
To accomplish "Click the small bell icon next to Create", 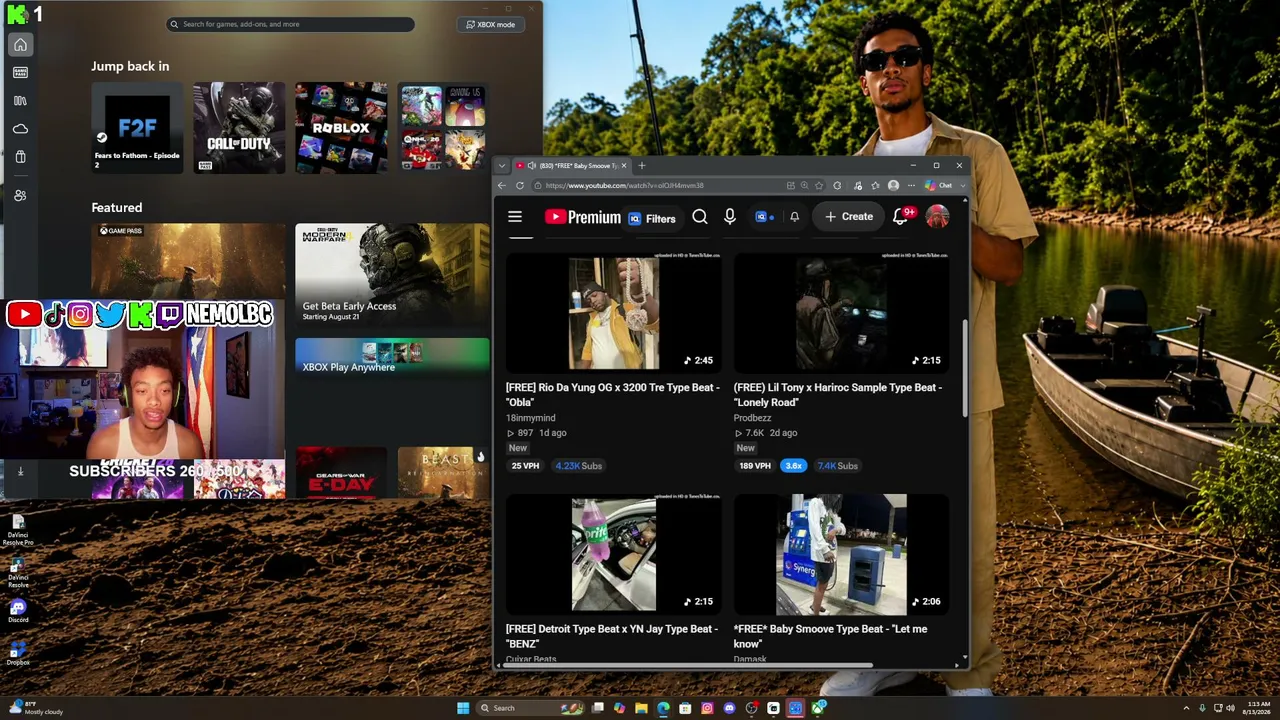I will tap(795, 217).
